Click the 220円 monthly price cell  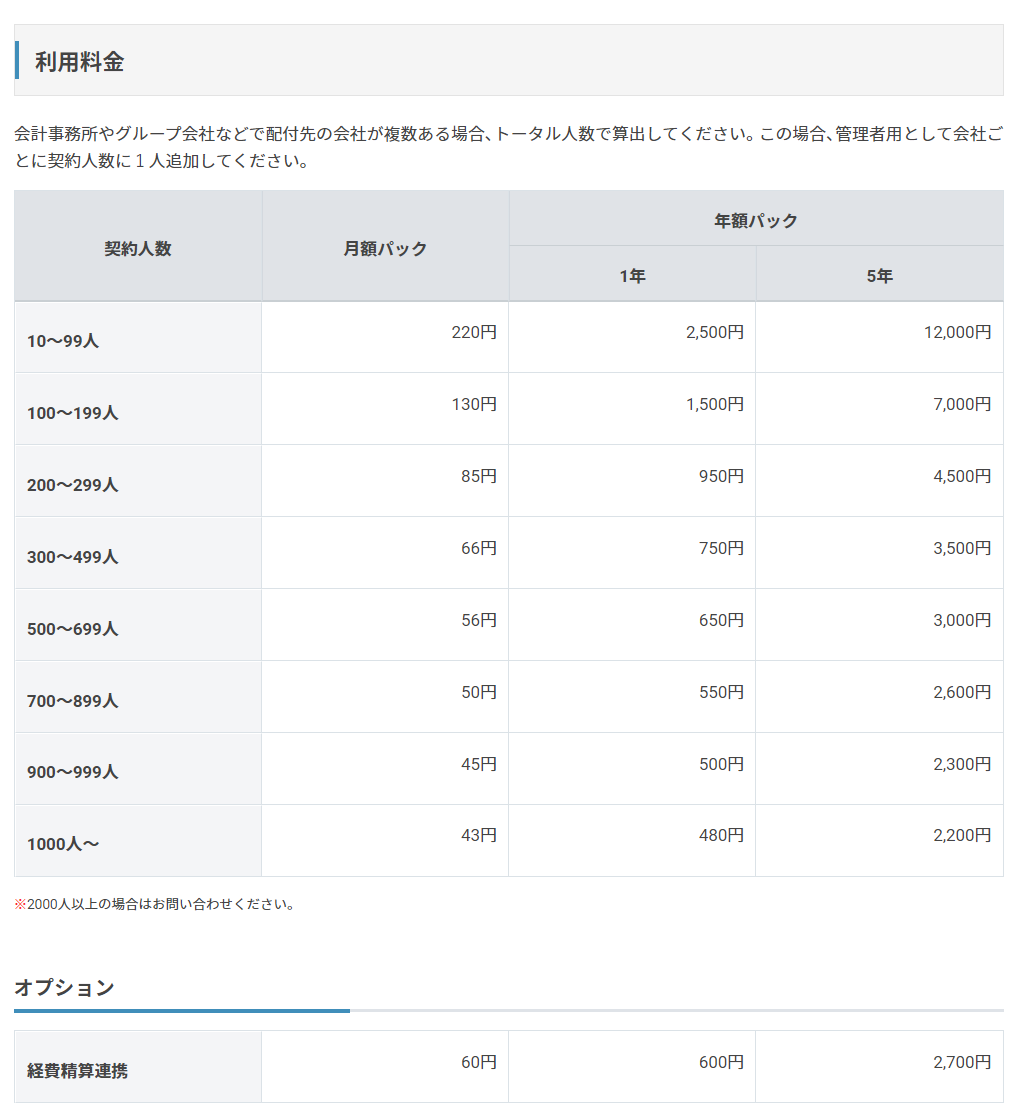(x=474, y=333)
